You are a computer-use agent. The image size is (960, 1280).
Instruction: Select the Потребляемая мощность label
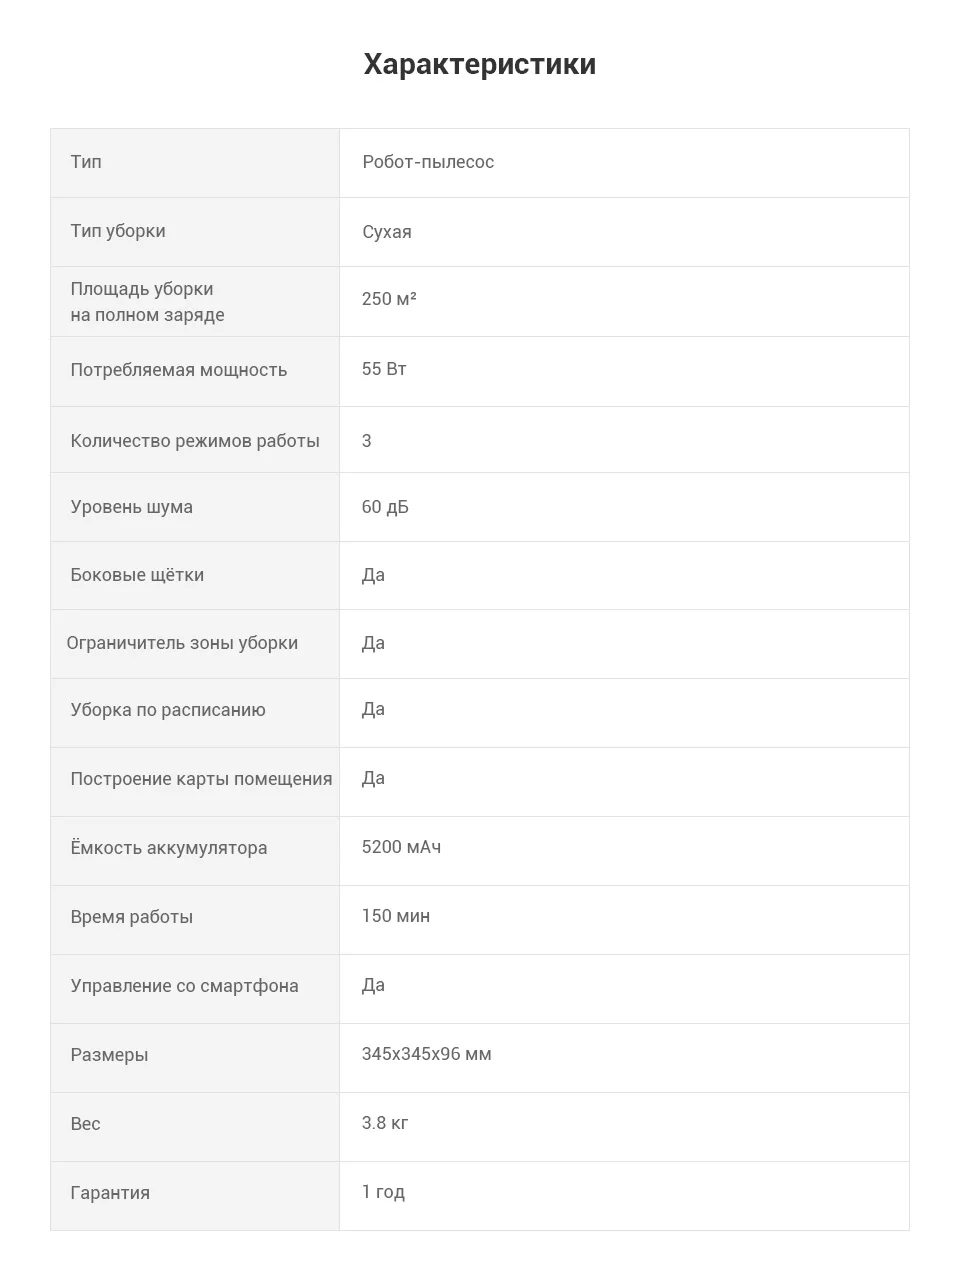pyautogui.click(x=179, y=370)
